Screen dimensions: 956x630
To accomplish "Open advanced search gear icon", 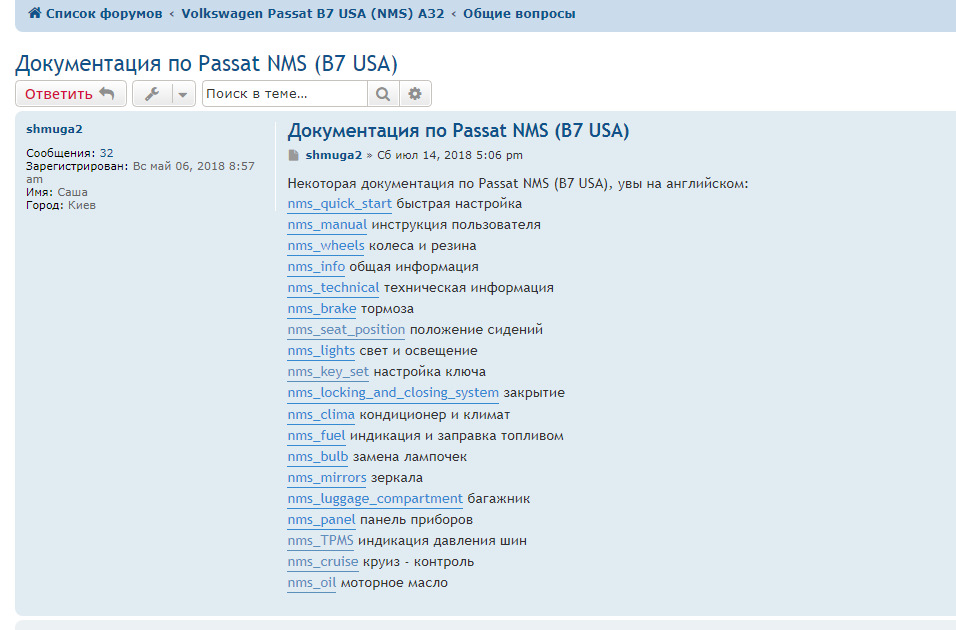I will (x=415, y=94).
